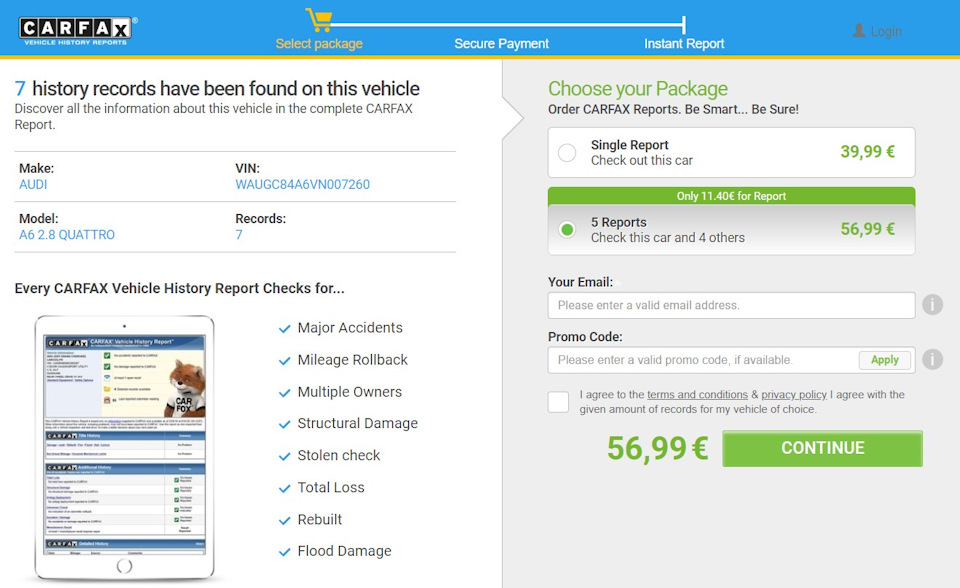The width and height of the screenshot is (960, 588).
Task: Tick the terms and conditions checkbox
Action: [x=558, y=402]
